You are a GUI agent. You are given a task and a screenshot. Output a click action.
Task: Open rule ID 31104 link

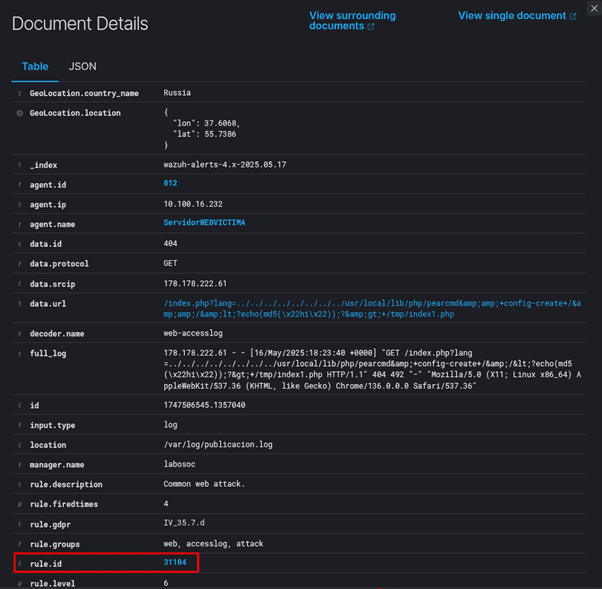pyautogui.click(x=175, y=564)
